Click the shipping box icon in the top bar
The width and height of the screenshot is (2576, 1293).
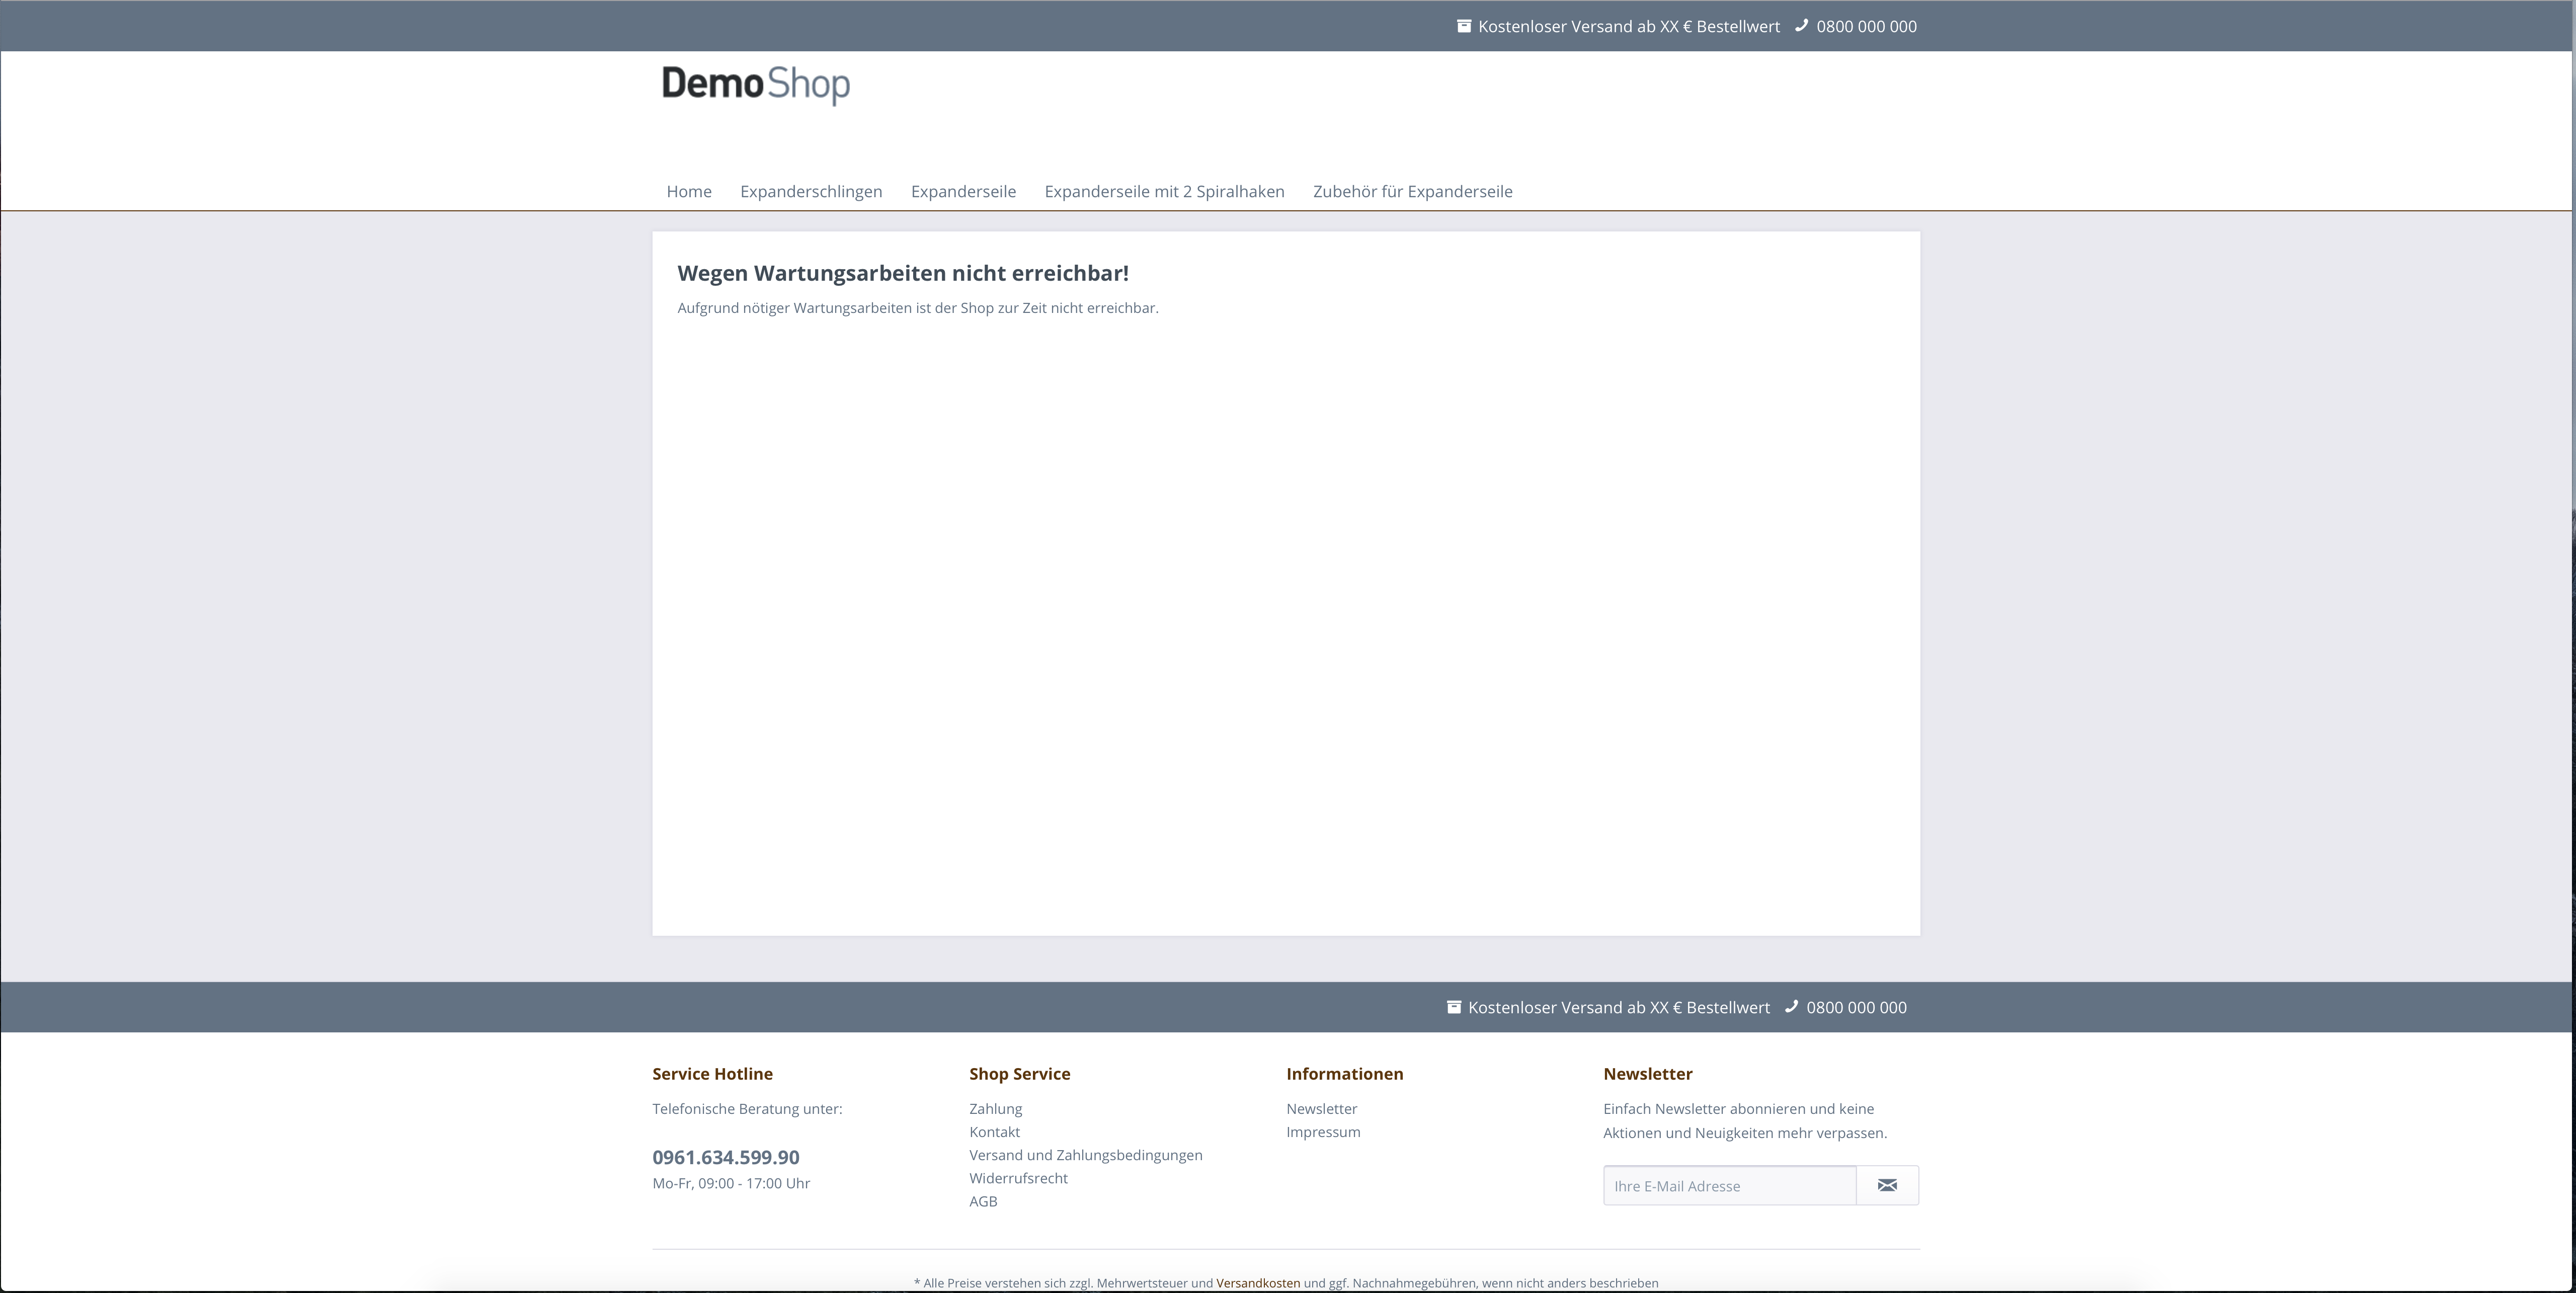pyautogui.click(x=1464, y=26)
